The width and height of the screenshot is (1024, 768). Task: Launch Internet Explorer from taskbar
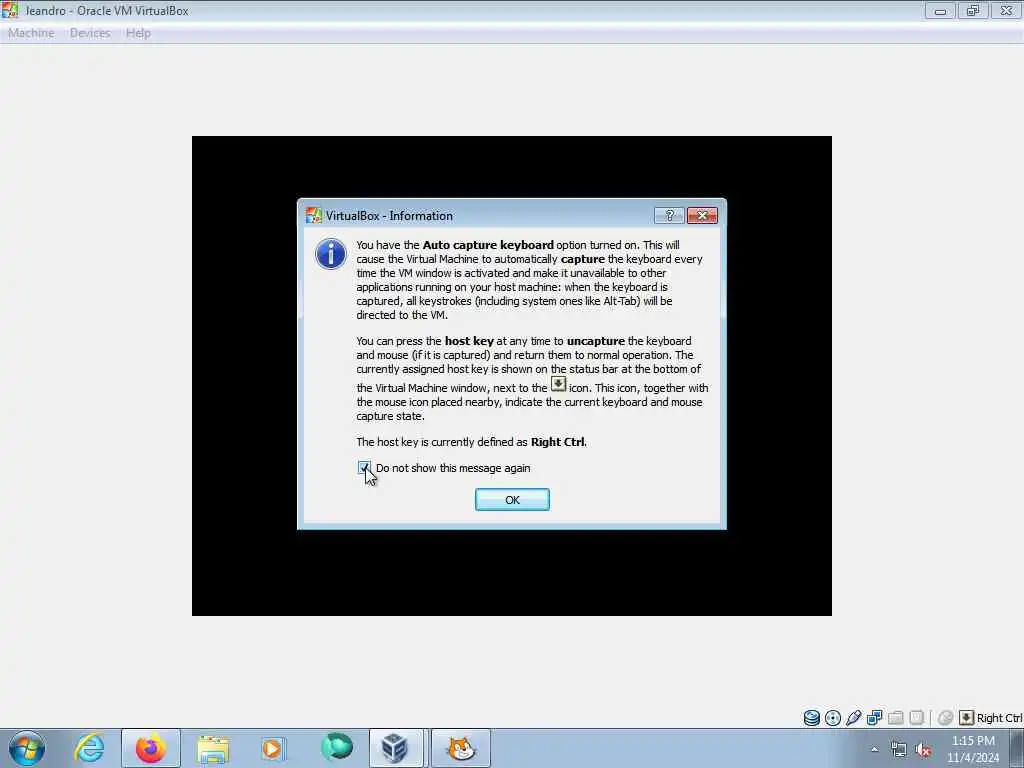pos(89,748)
